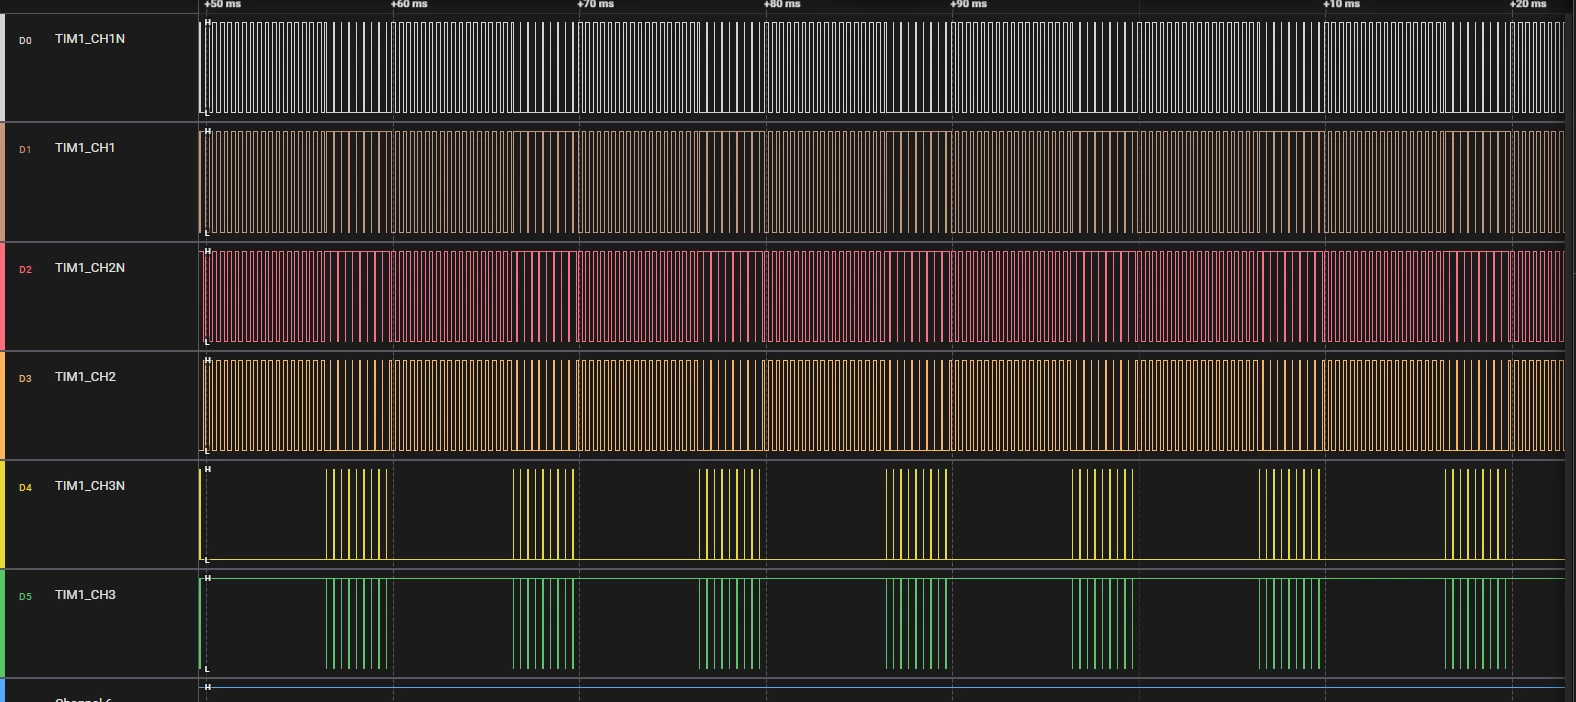Click the first yellow TIM1_CH3N pulse burst
1576x702 pixels.
[357, 514]
